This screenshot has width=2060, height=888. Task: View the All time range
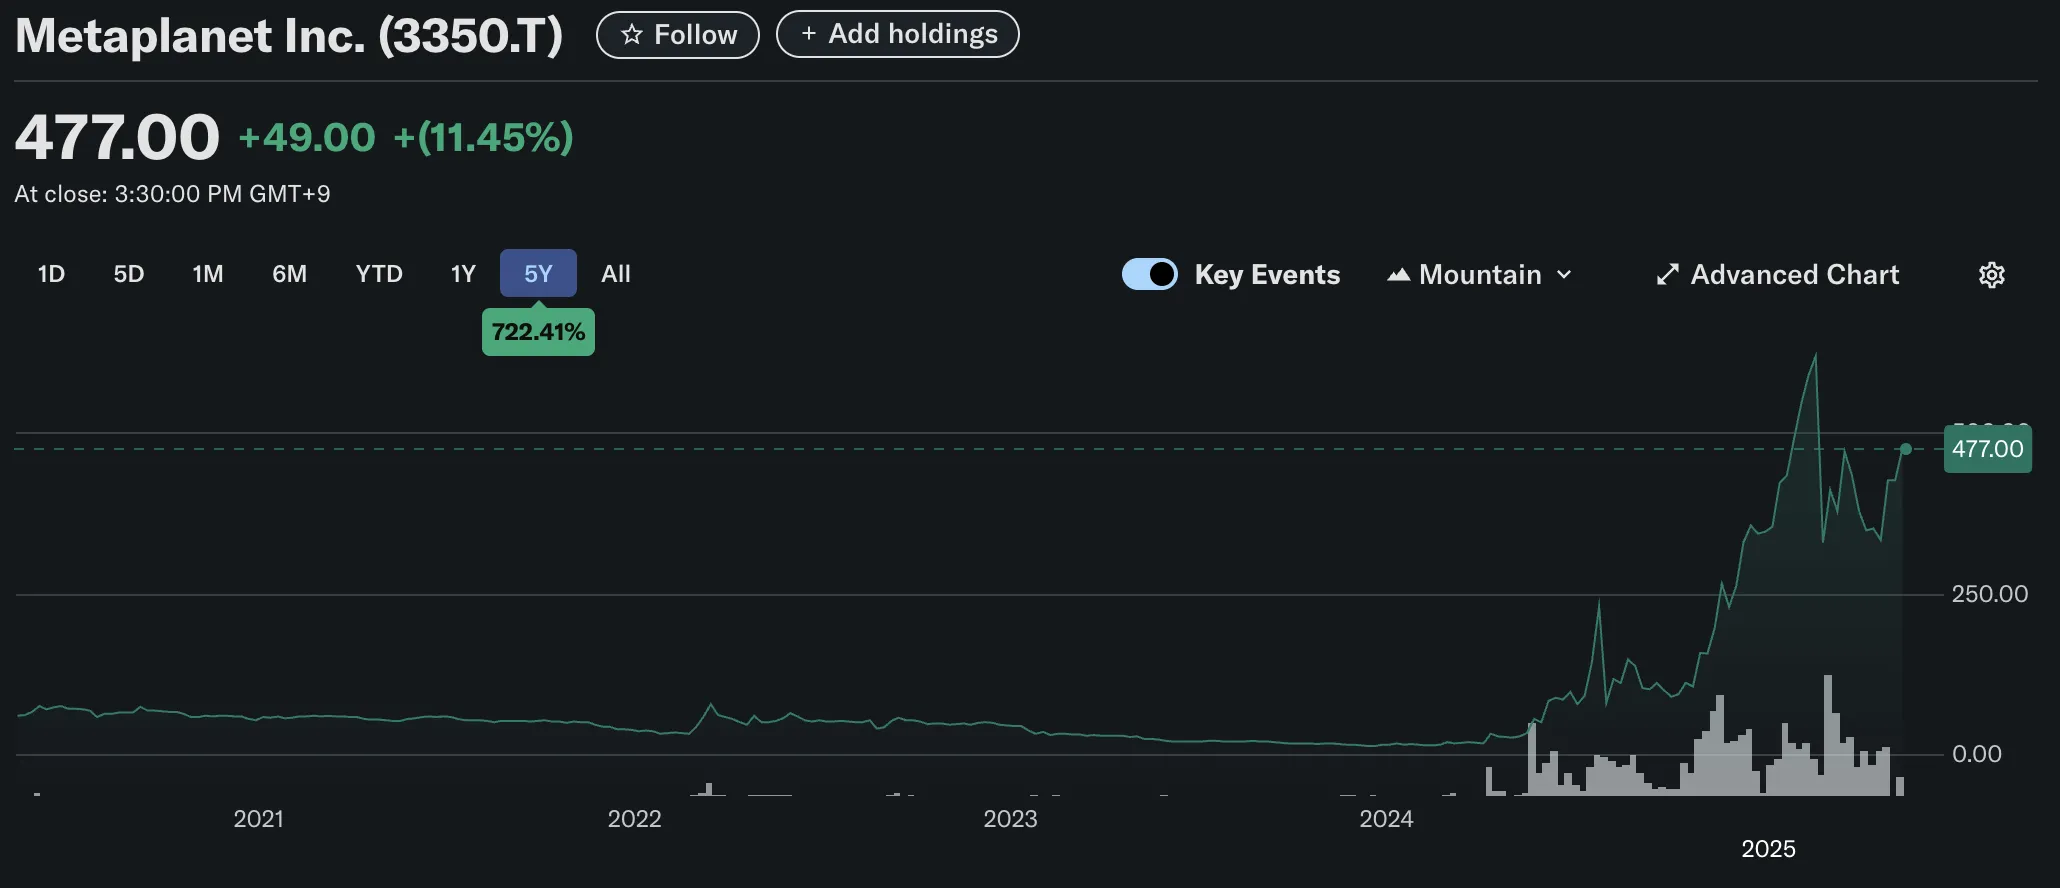616,274
